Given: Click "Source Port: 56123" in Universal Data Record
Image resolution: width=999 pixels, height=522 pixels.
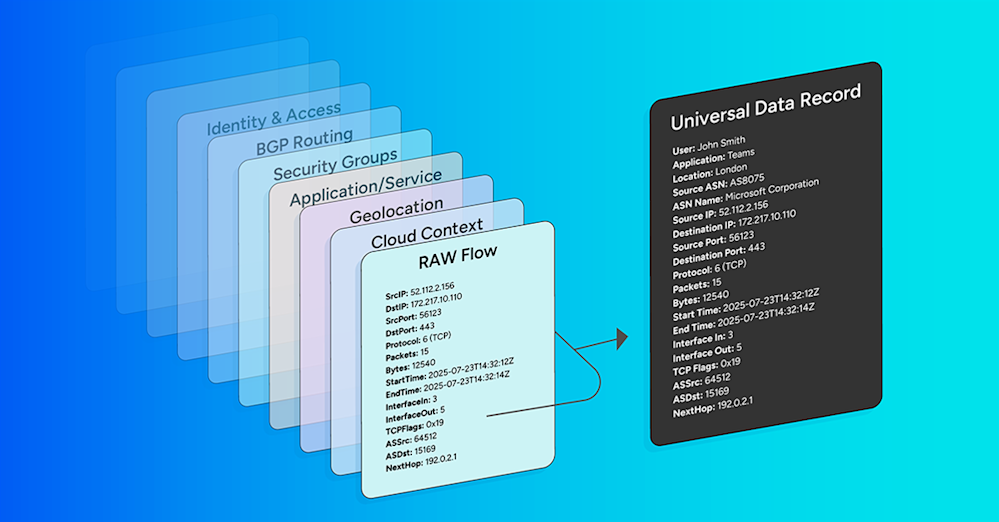Looking at the screenshot, I should pos(713,242).
